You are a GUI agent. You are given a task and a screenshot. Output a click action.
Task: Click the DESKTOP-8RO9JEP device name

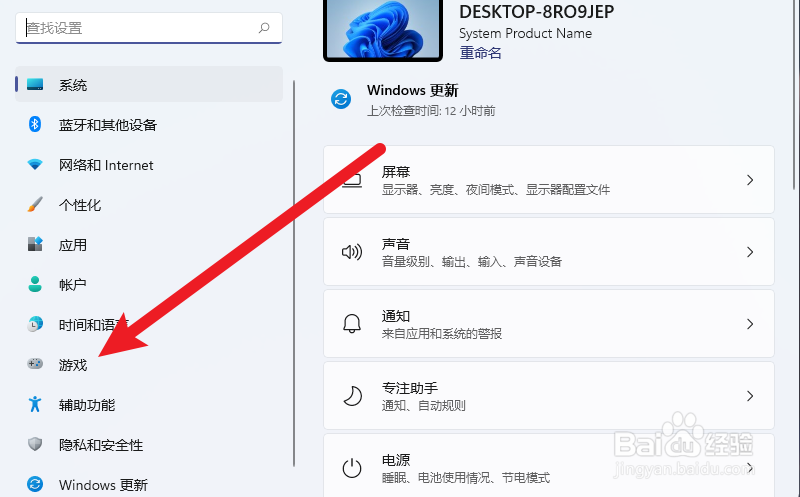click(536, 11)
